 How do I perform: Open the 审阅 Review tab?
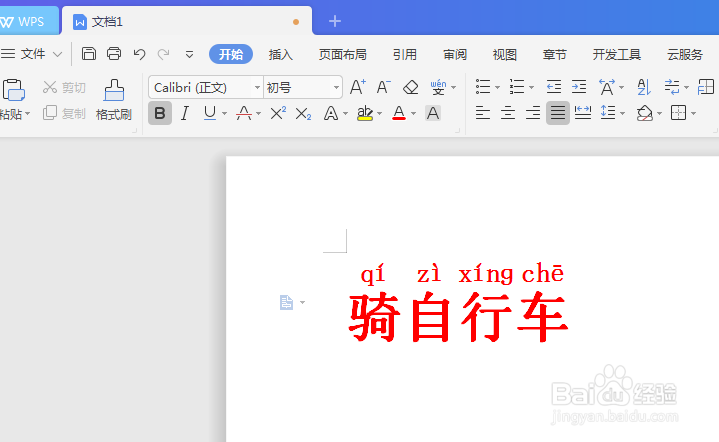[x=454, y=55]
